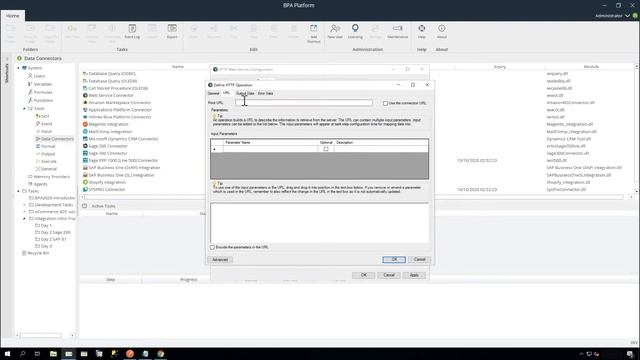Open the Event Log ribbon icon
The height and width of the screenshot is (360, 640).
tap(132, 31)
